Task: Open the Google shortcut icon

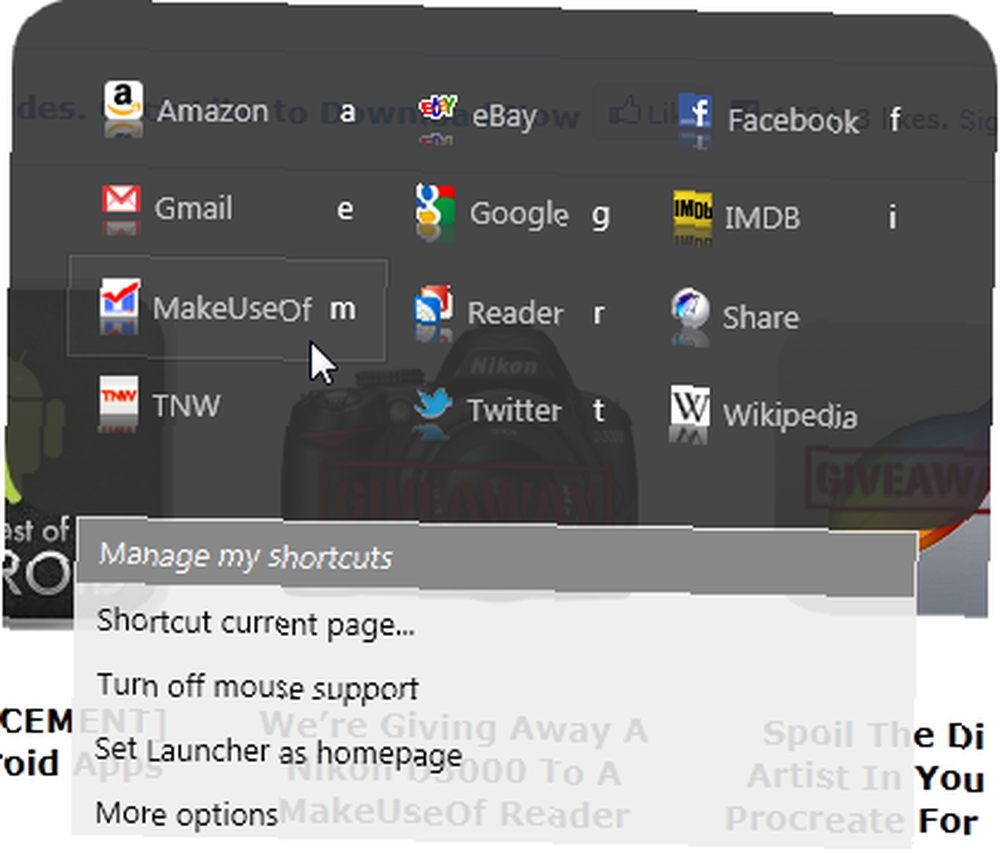Action: pos(435,204)
